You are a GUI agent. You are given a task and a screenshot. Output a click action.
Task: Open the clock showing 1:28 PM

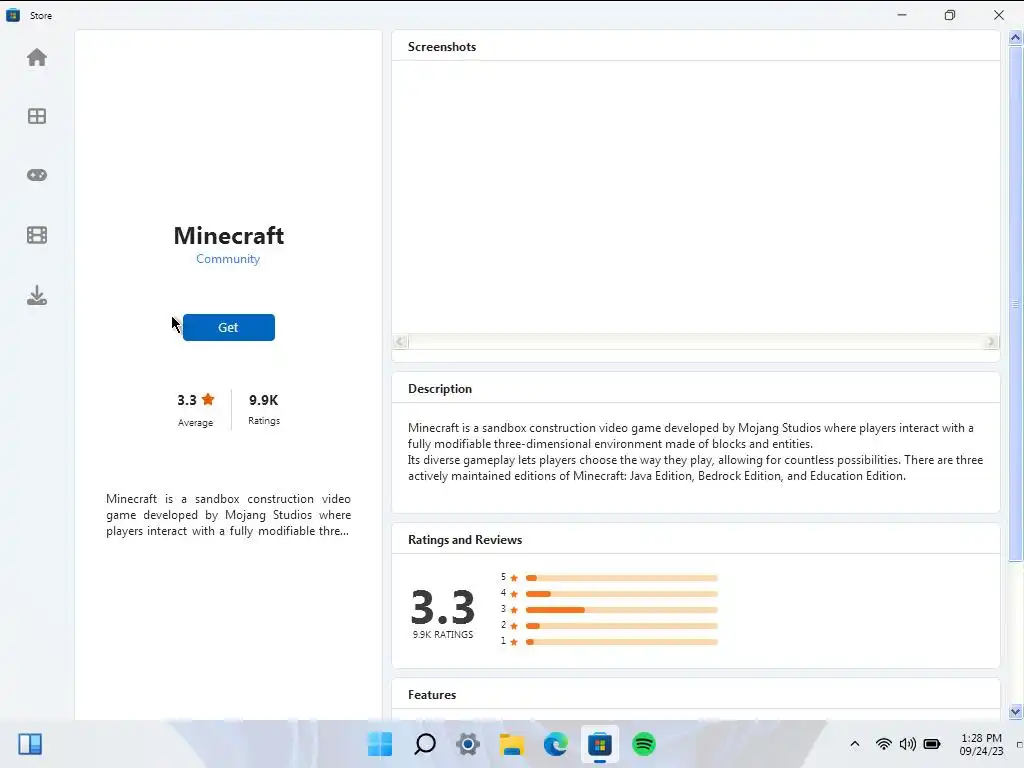click(x=981, y=744)
